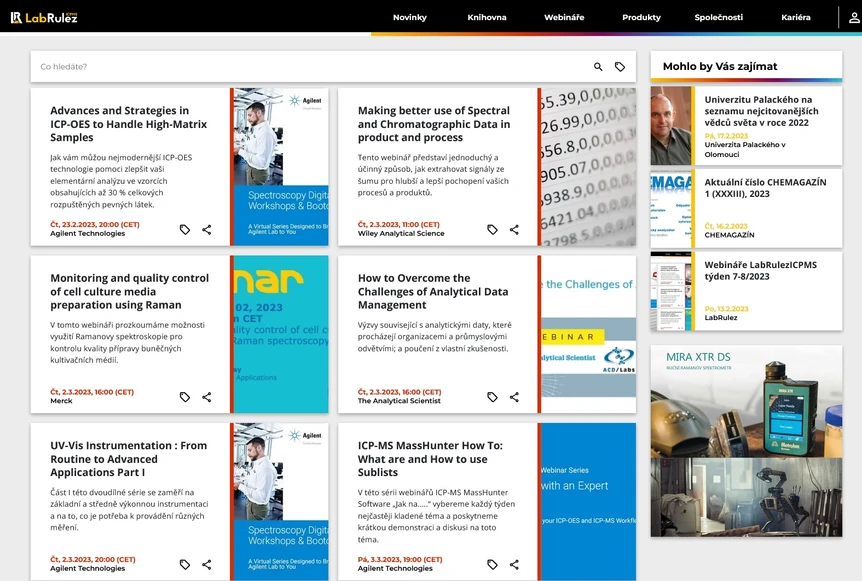The height and width of the screenshot is (581, 862).
Task: Tag the ICP-MS MassHunter How To webinar
Action: coord(492,565)
